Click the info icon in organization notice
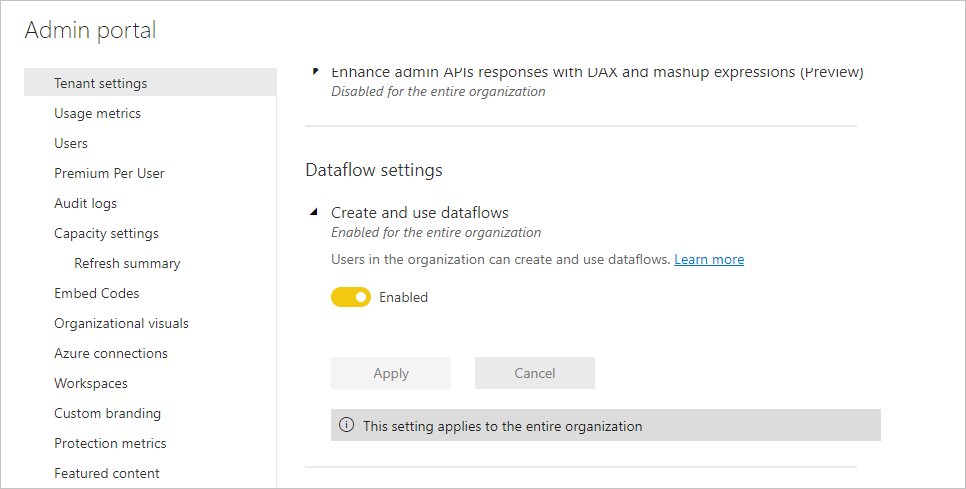 [x=347, y=425]
